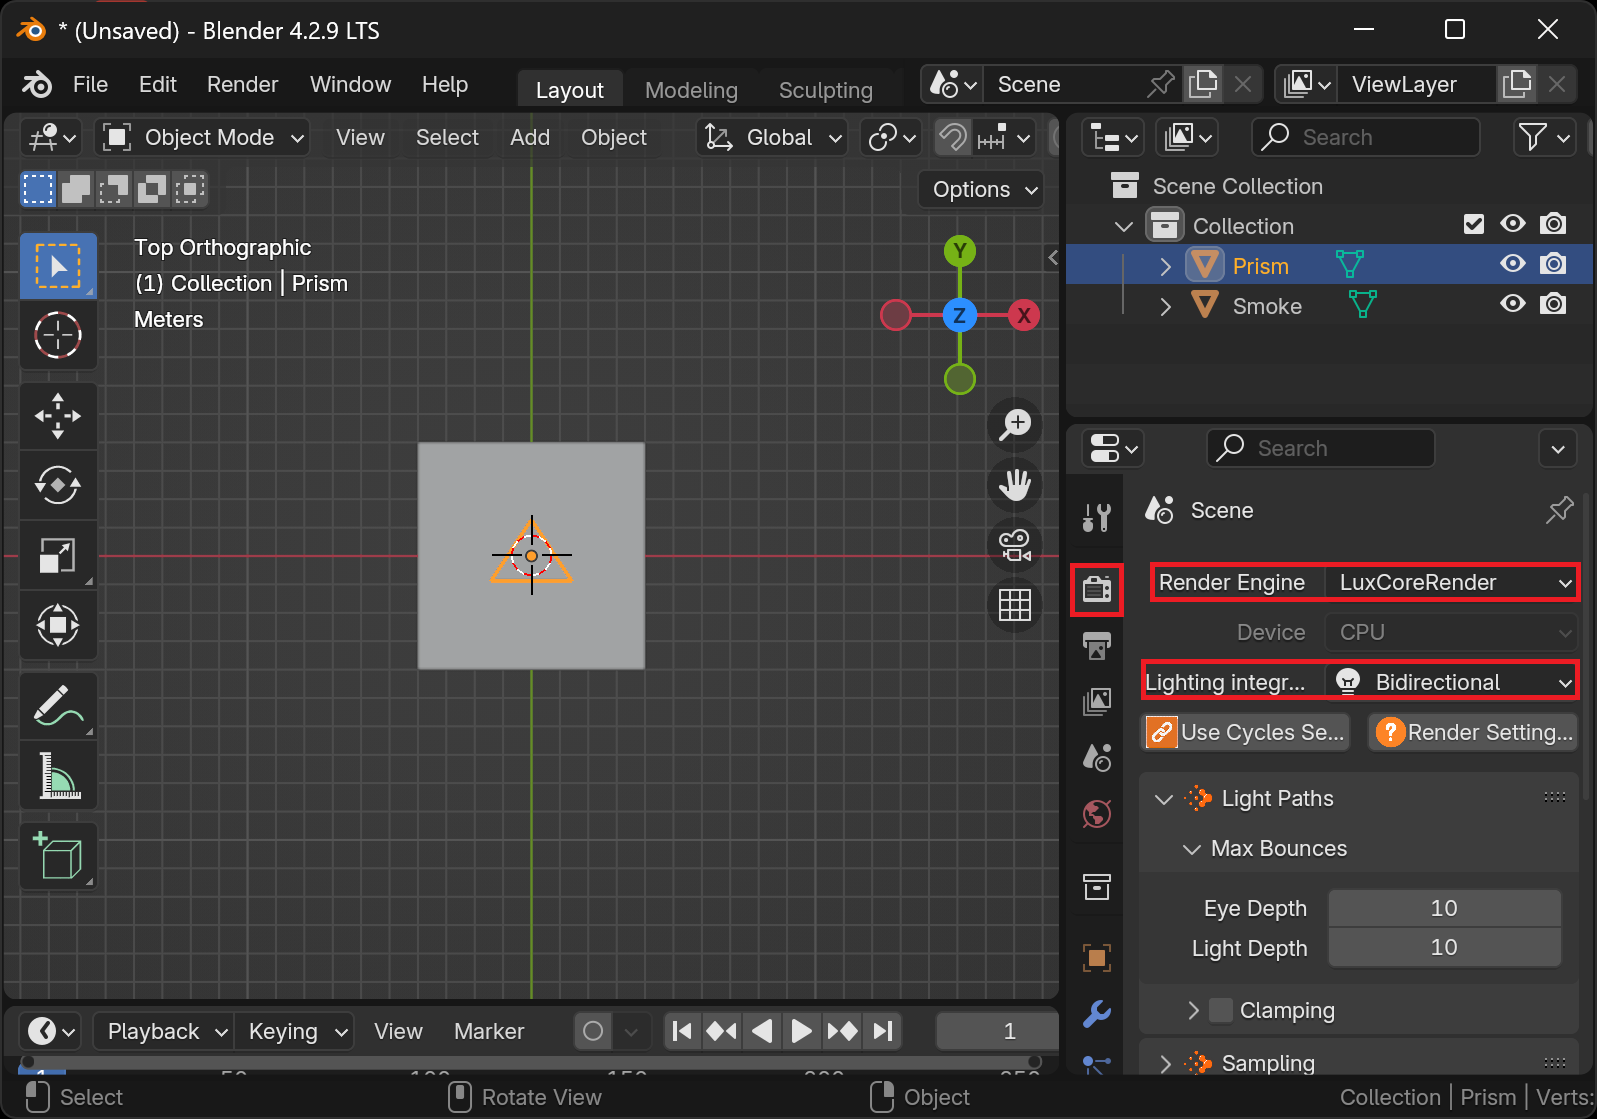Viewport: 1597px width, 1119px height.
Task: Select the 3D Cursor tool
Action: point(58,336)
